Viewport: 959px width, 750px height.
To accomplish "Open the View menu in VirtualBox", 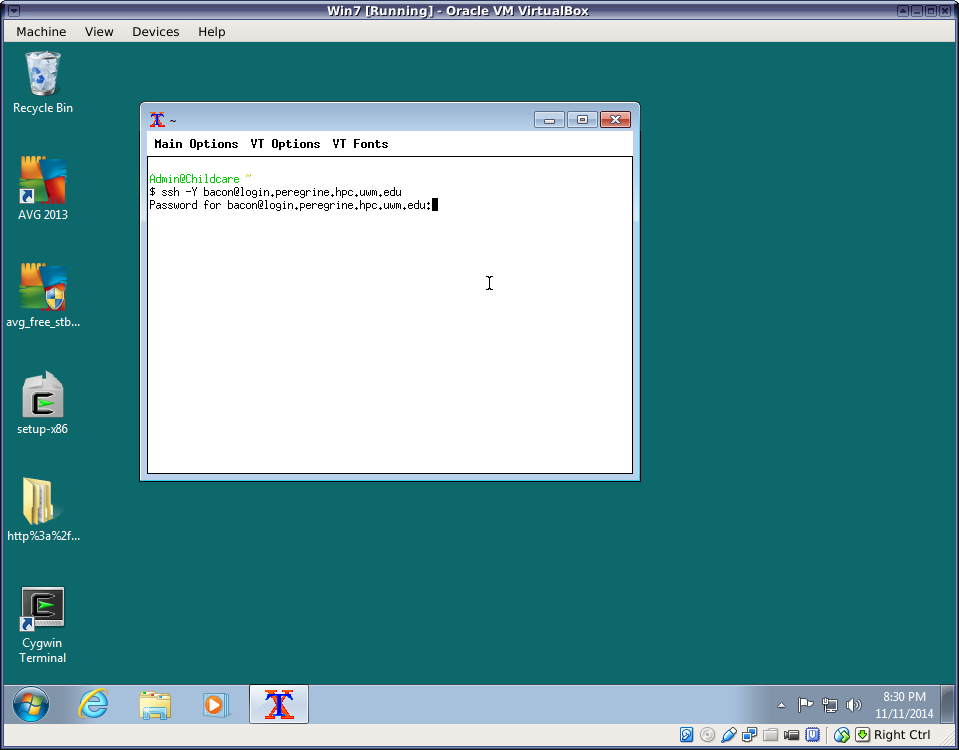I will coord(99,32).
